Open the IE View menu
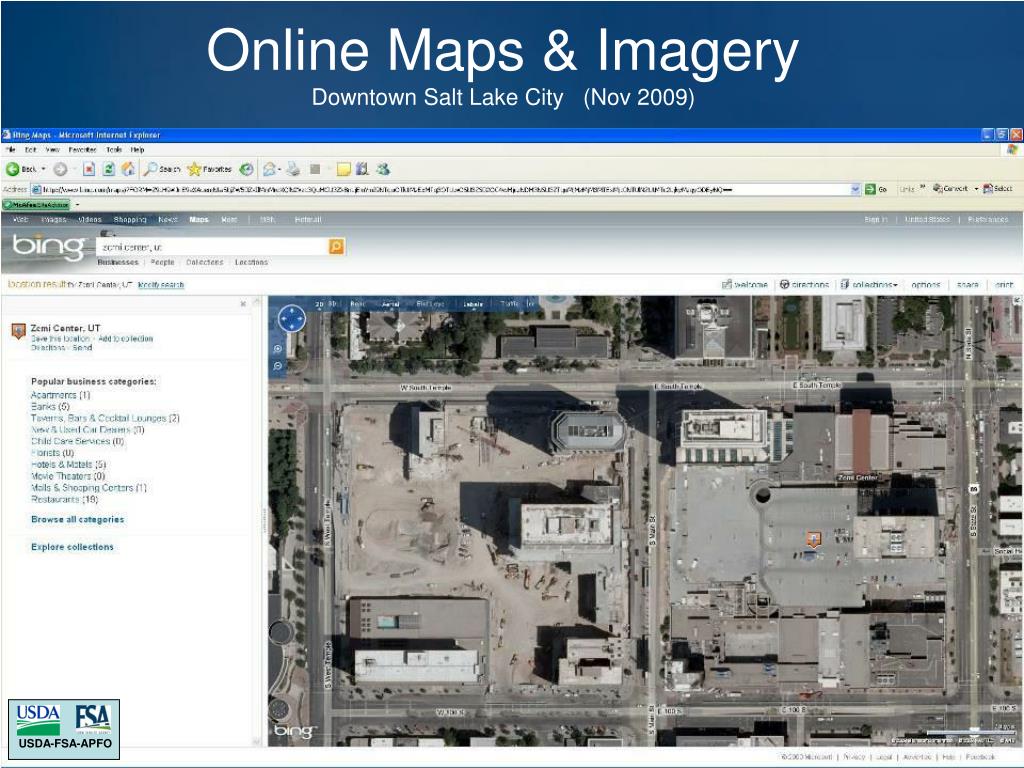This screenshot has height=768, width=1024. (x=52, y=150)
